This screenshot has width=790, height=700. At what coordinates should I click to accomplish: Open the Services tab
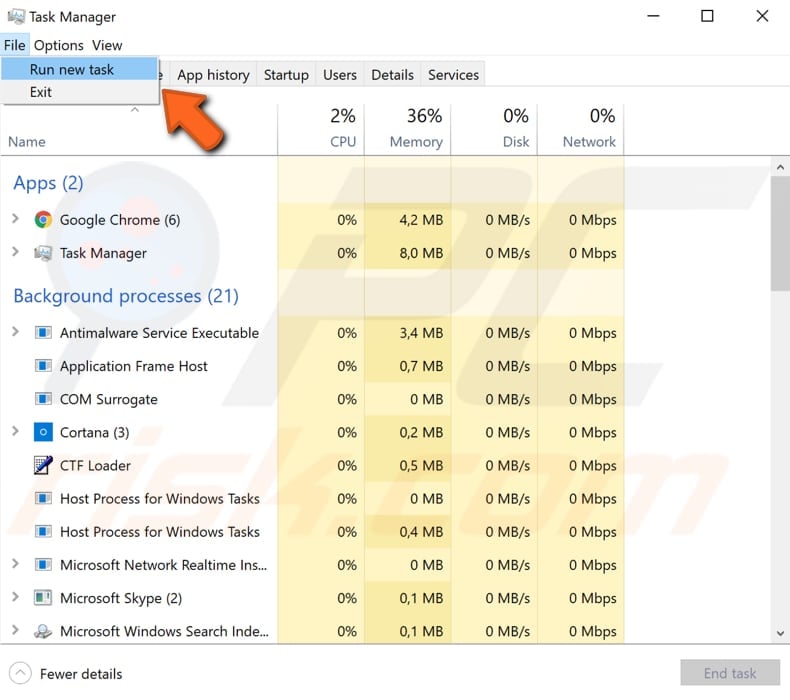pyautogui.click(x=453, y=75)
